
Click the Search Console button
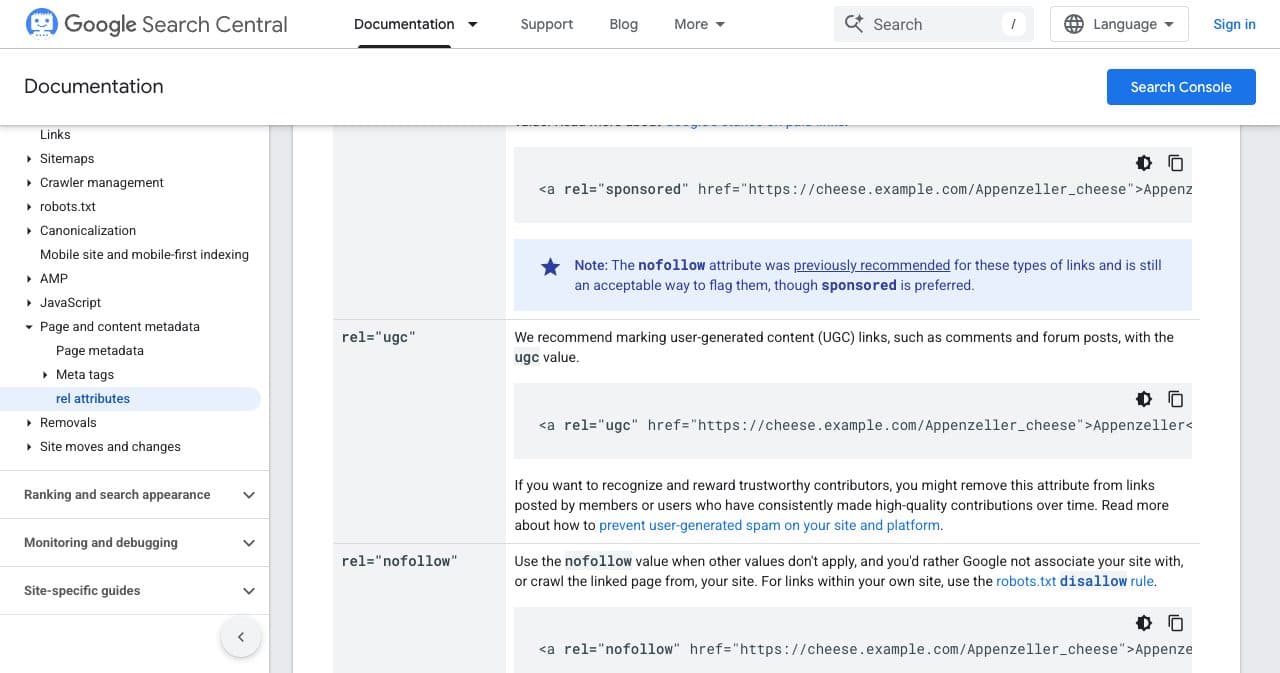coord(1181,87)
